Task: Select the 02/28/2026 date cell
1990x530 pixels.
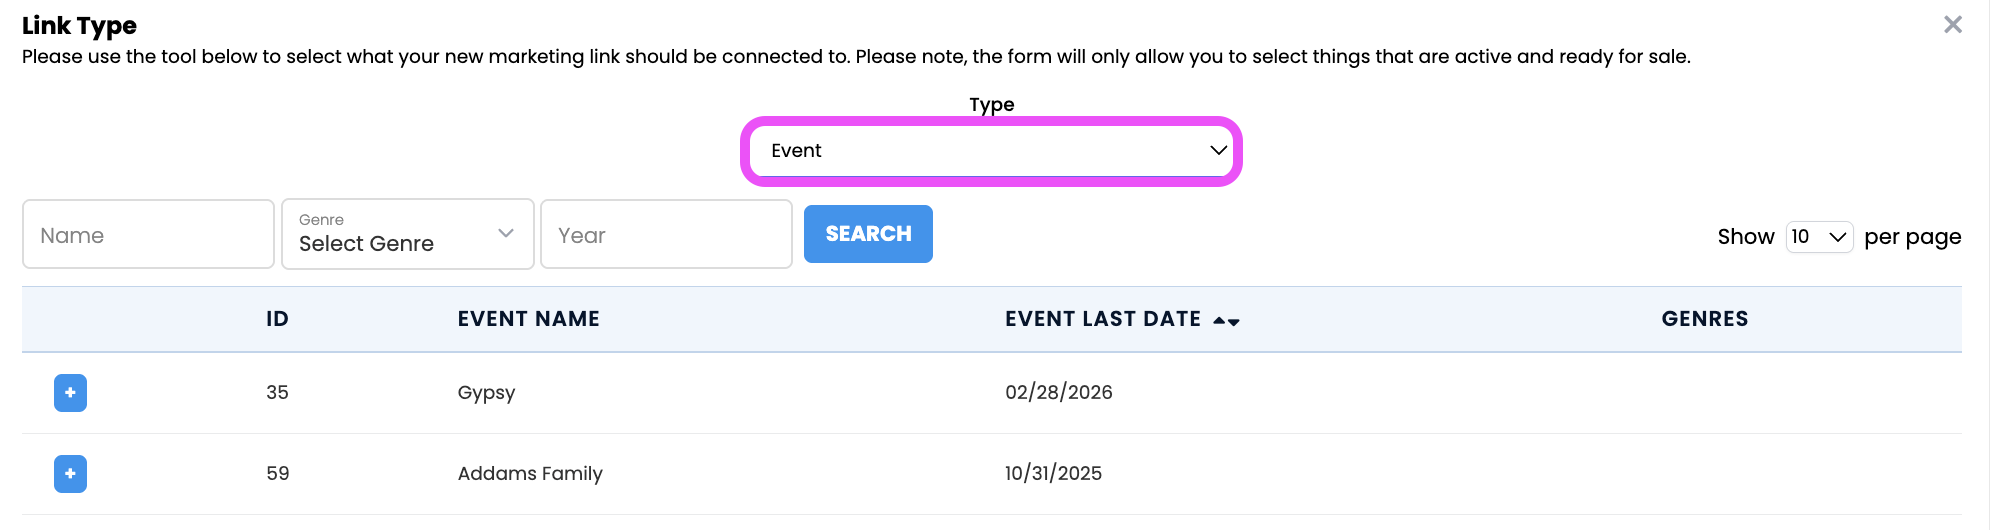Action: coord(1058,393)
